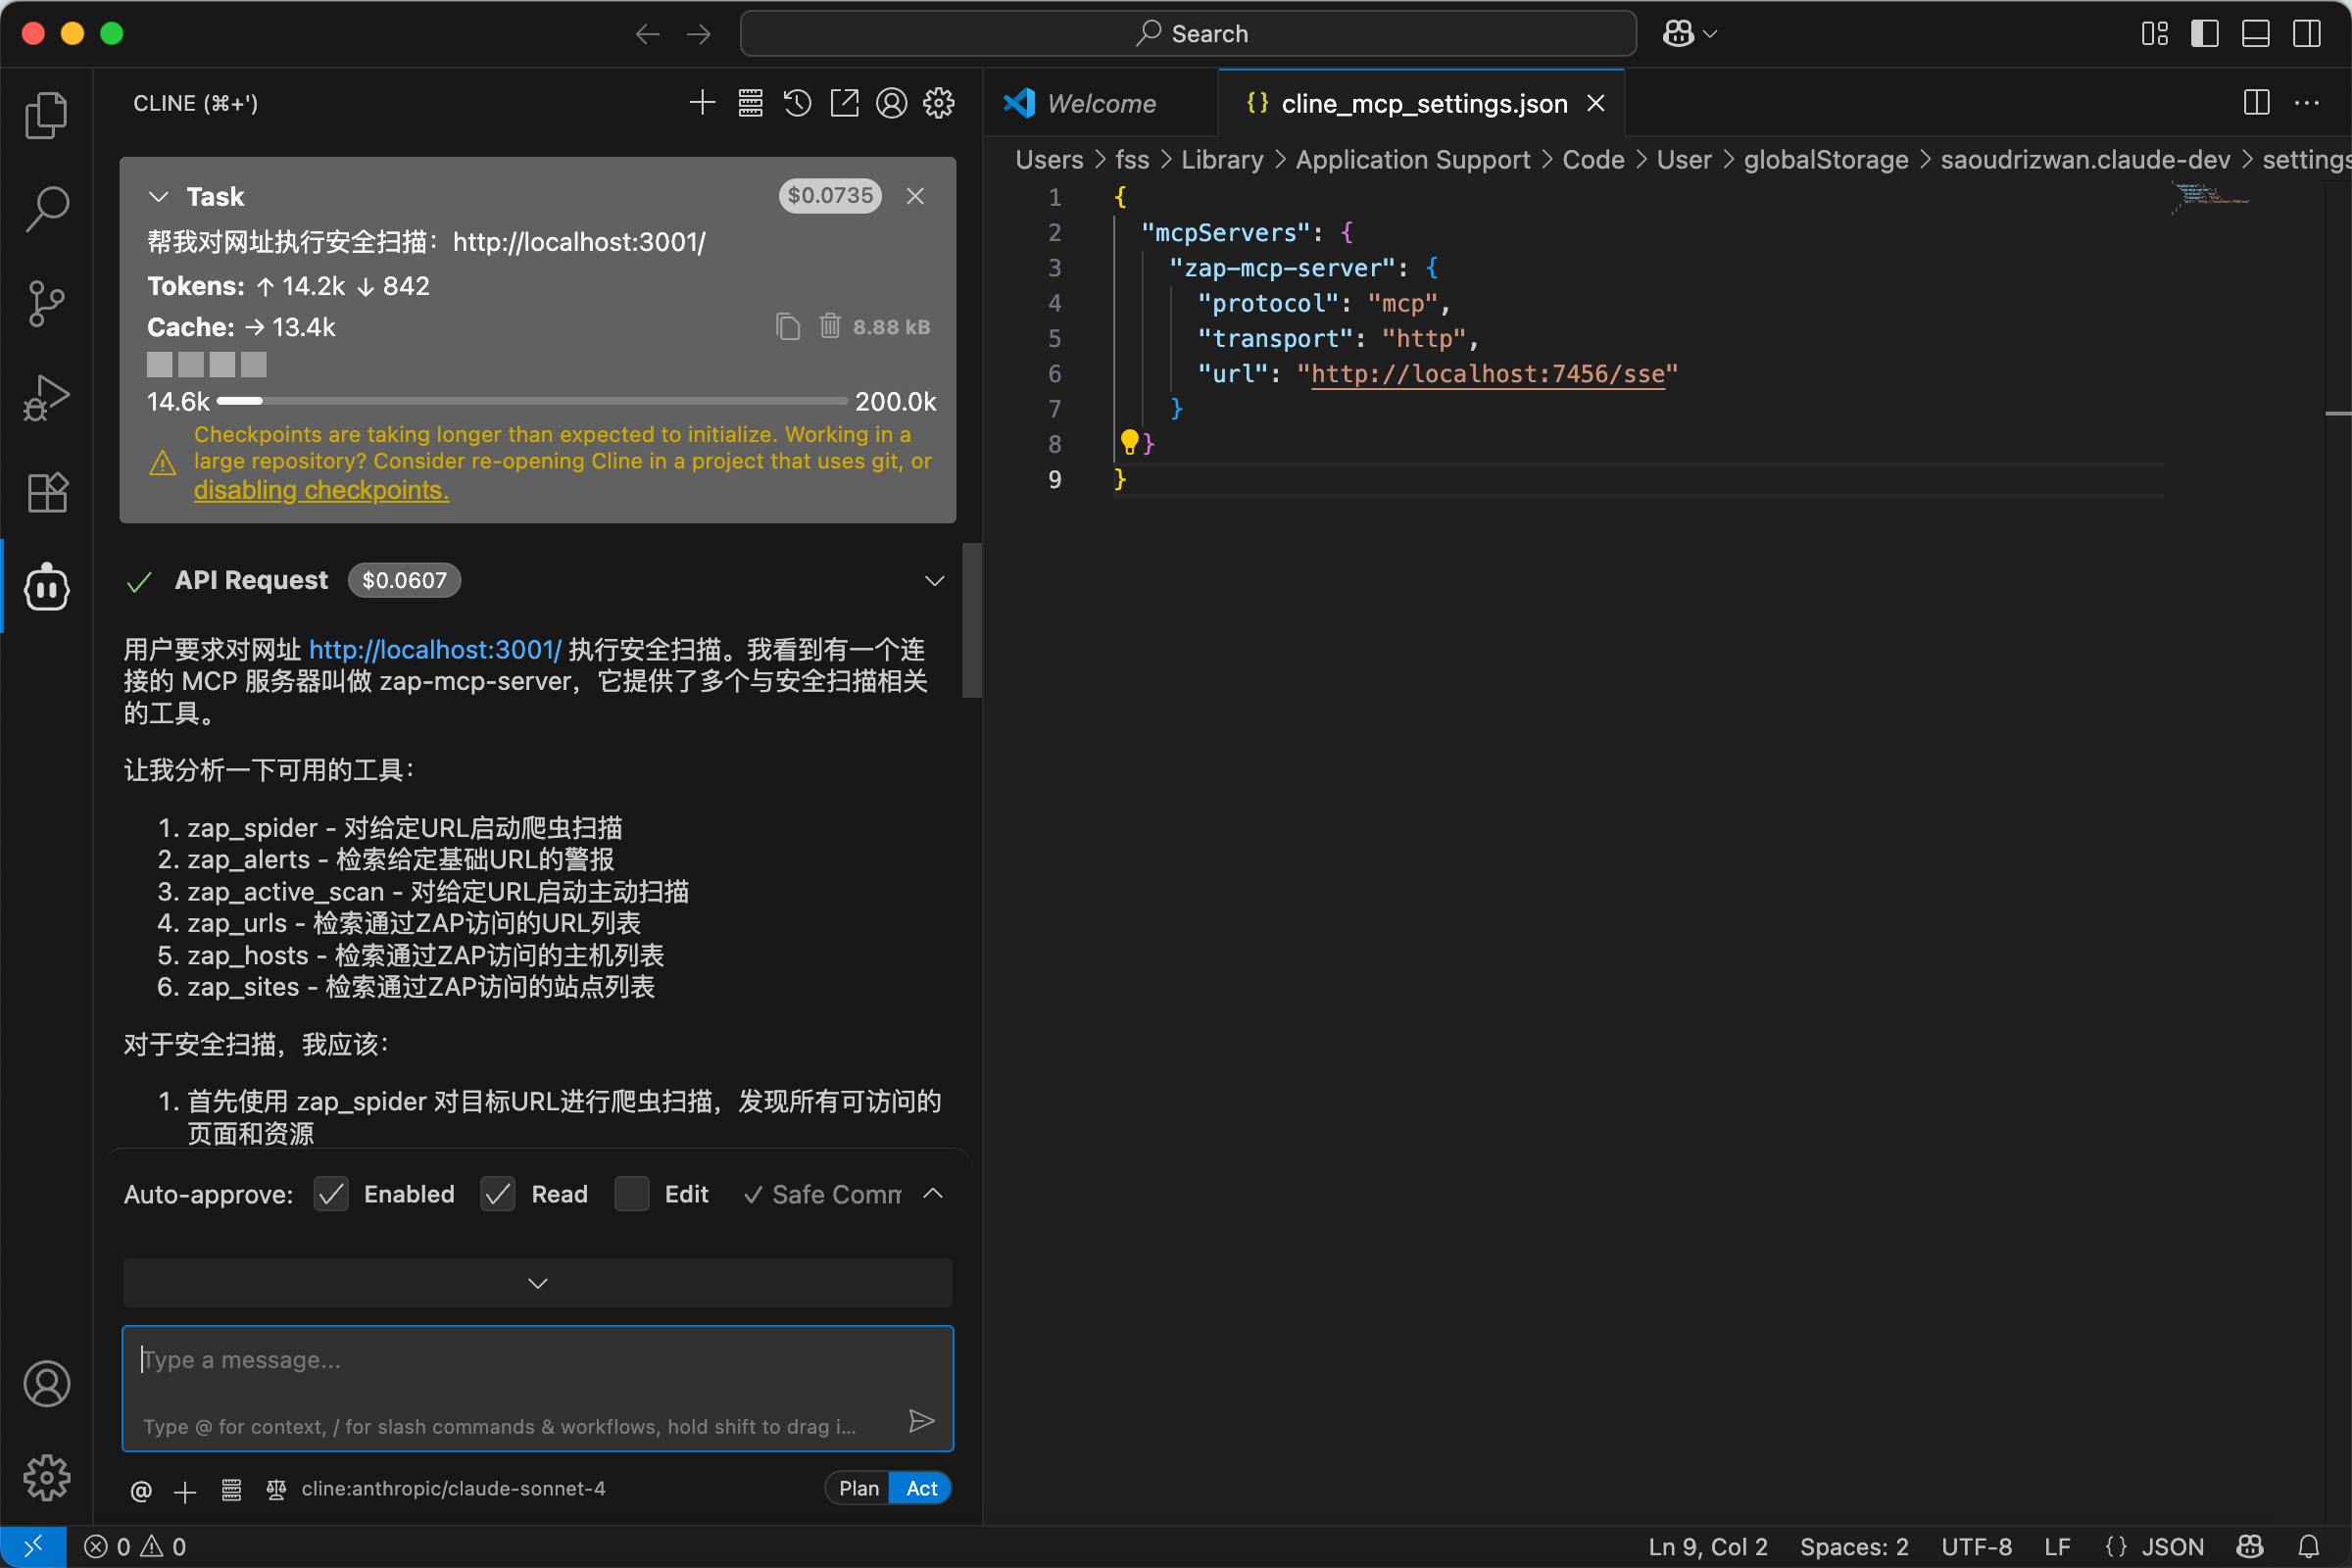The image size is (2352, 1568).
Task: Open Accounts icon in activity bar
Action: click(x=46, y=1384)
